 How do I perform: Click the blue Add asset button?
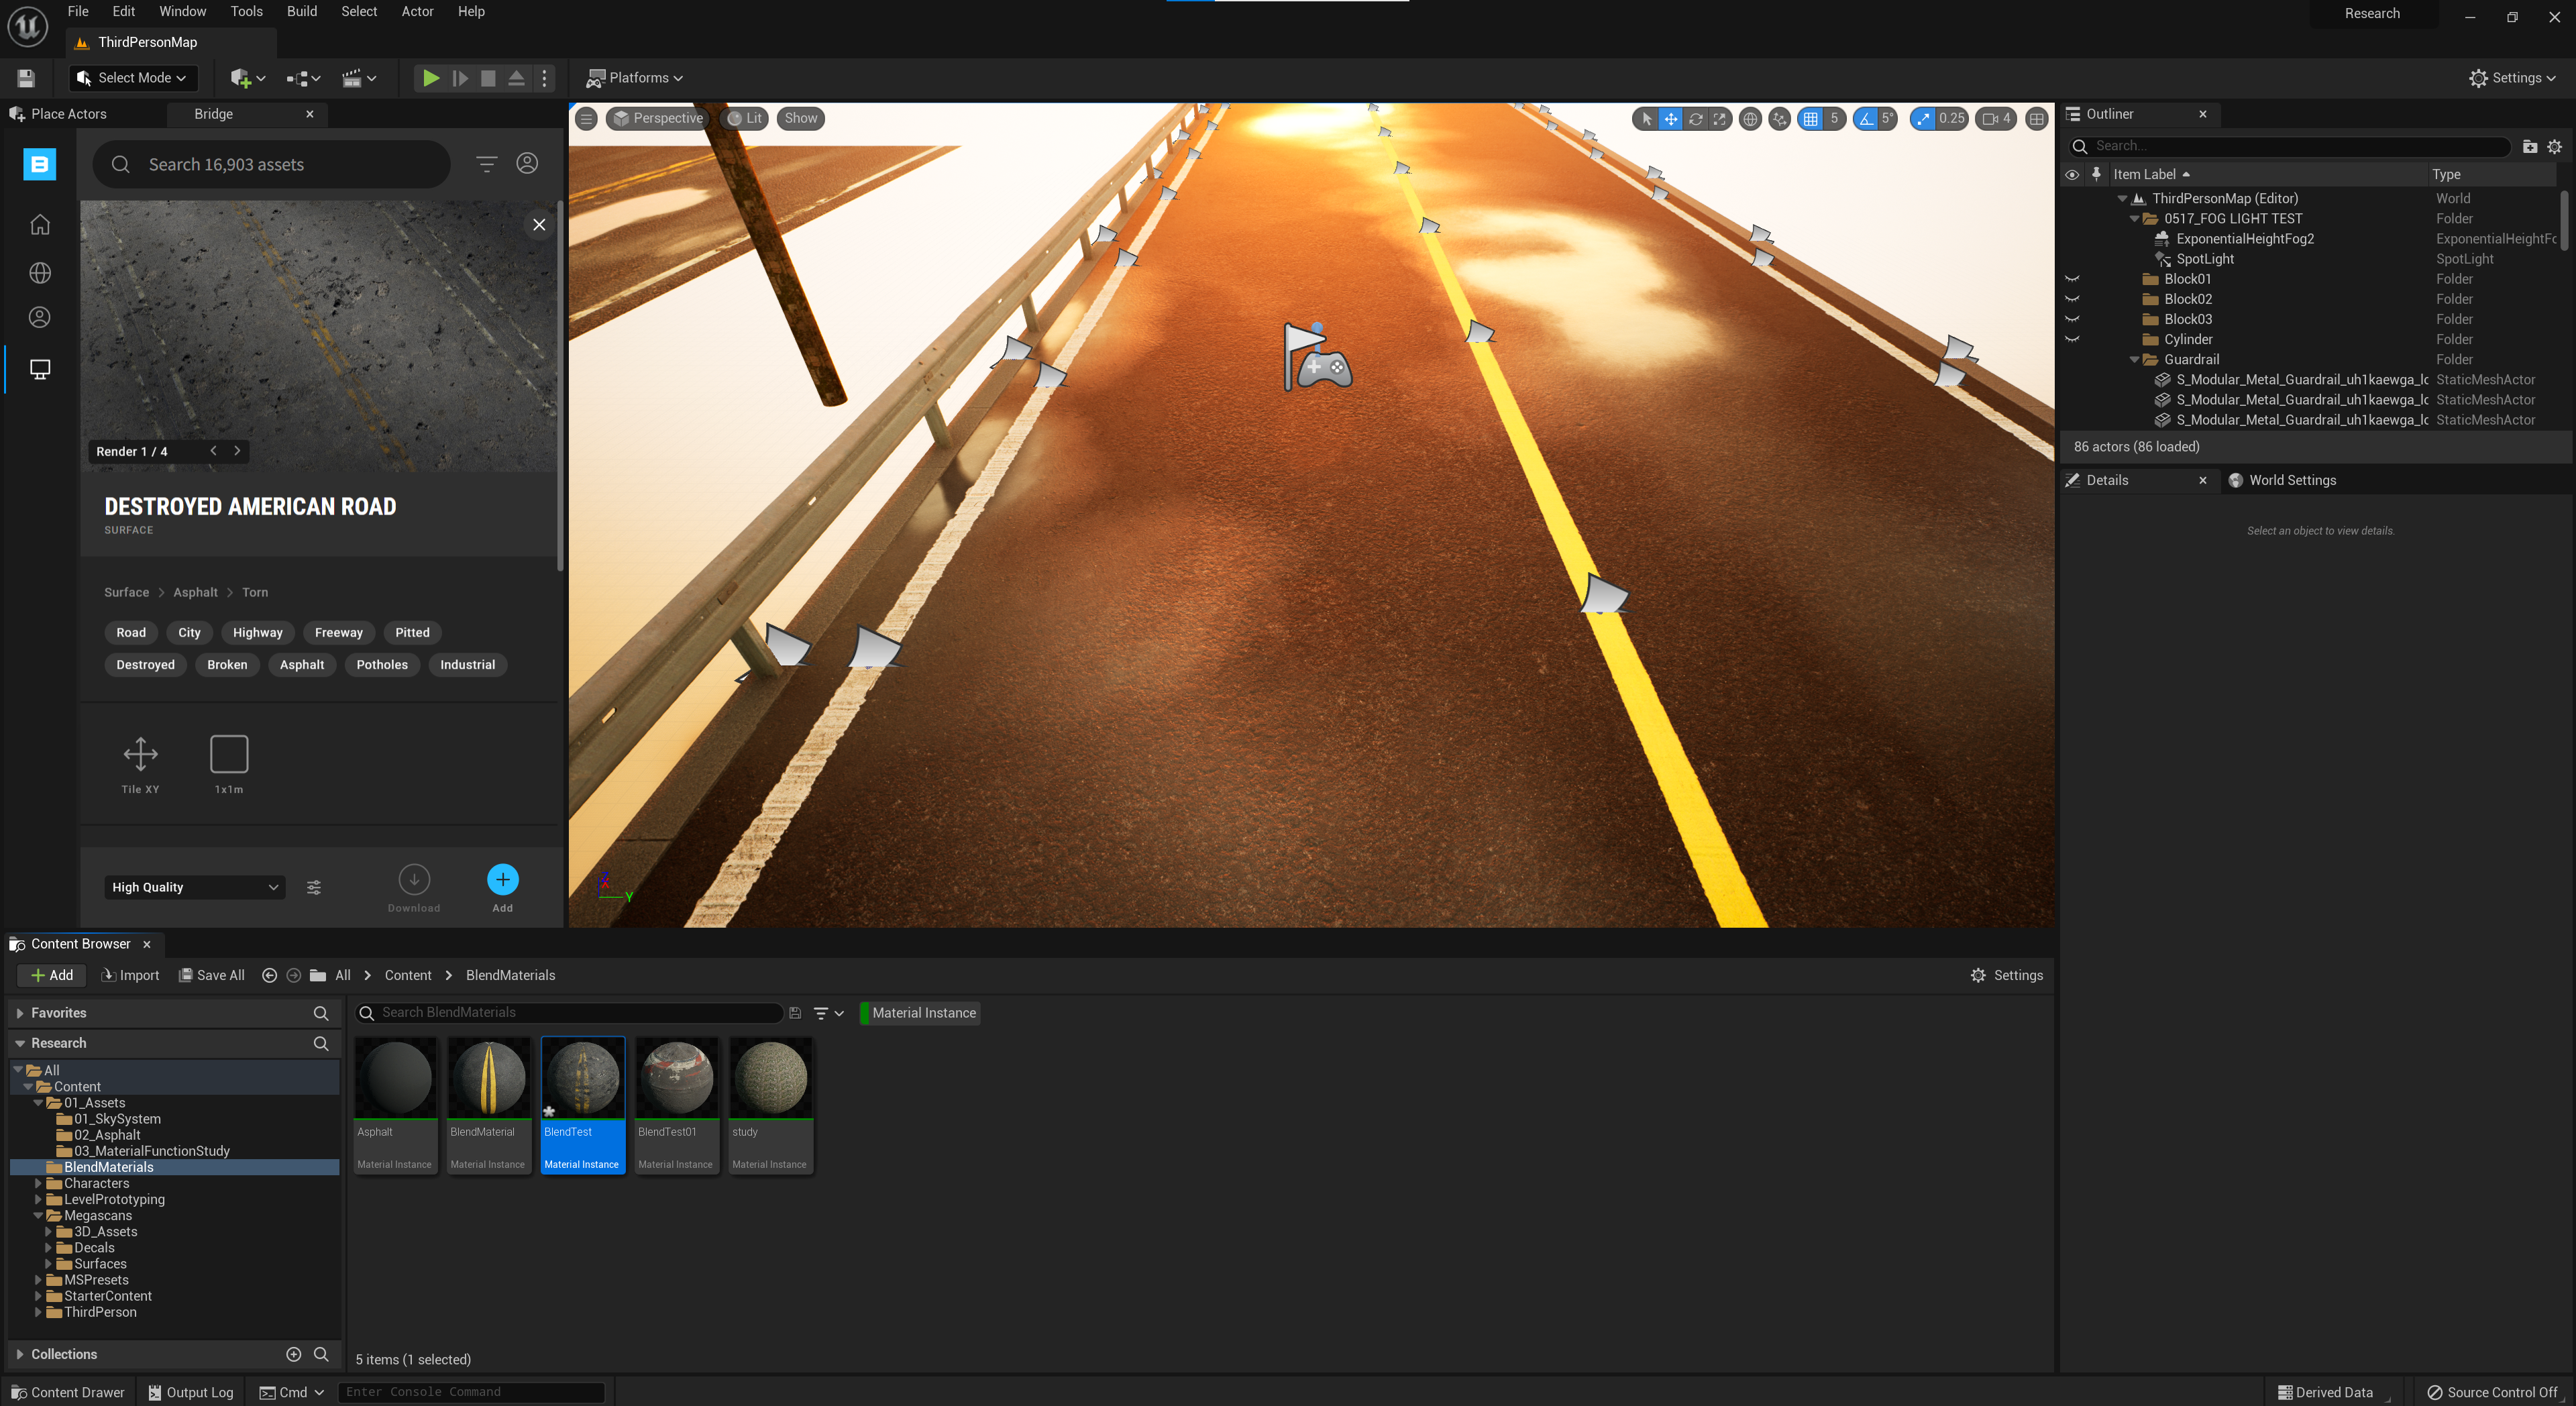click(x=503, y=879)
